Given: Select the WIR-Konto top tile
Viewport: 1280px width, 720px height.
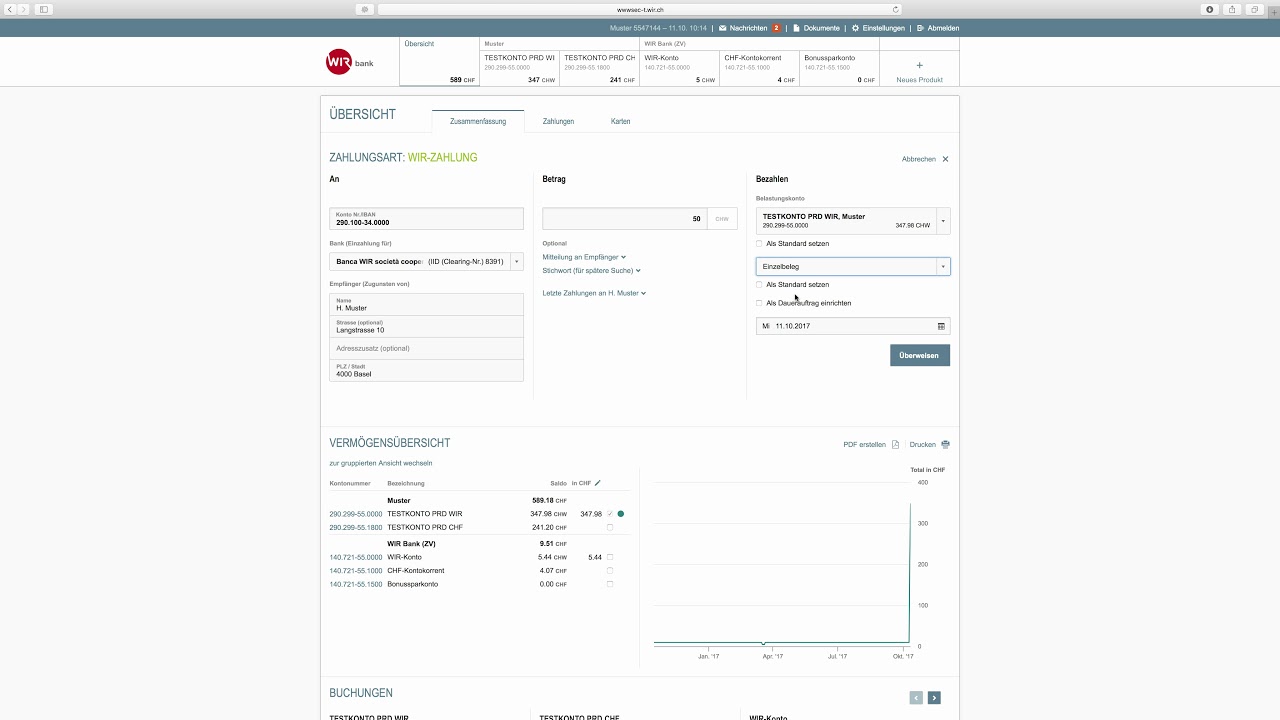Looking at the screenshot, I should click(679, 68).
